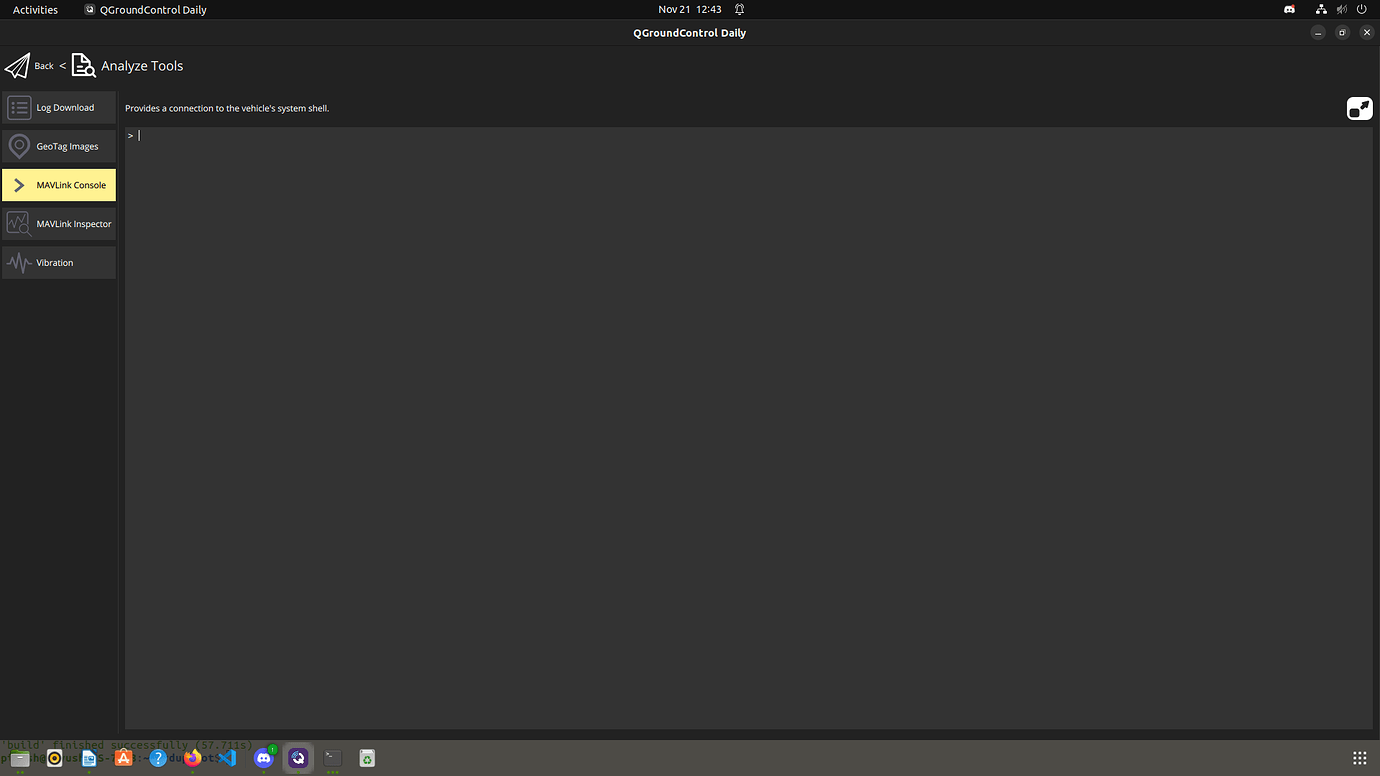This screenshot has width=1380, height=776.
Task: Switch to GeoTag Images tool
Action: coord(59,146)
